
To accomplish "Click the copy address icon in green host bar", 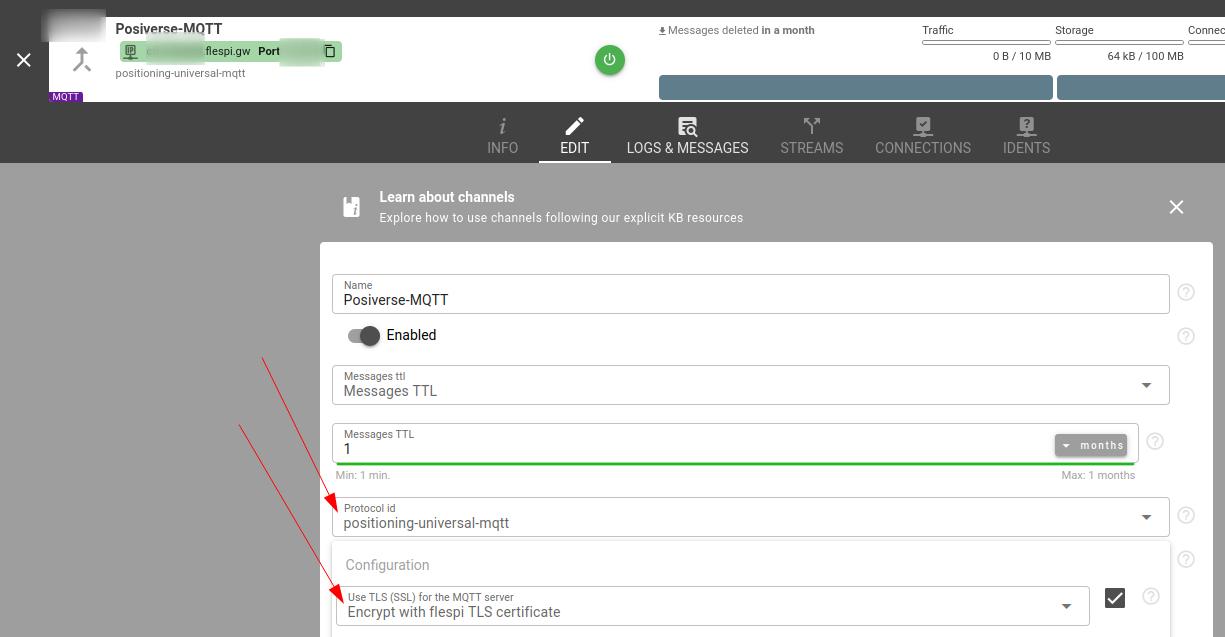I will pos(329,51).
